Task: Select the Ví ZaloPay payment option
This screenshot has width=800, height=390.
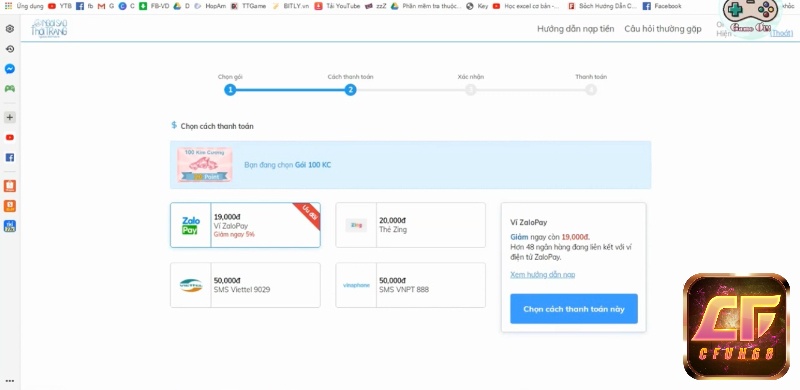Action: coord(245,225)
